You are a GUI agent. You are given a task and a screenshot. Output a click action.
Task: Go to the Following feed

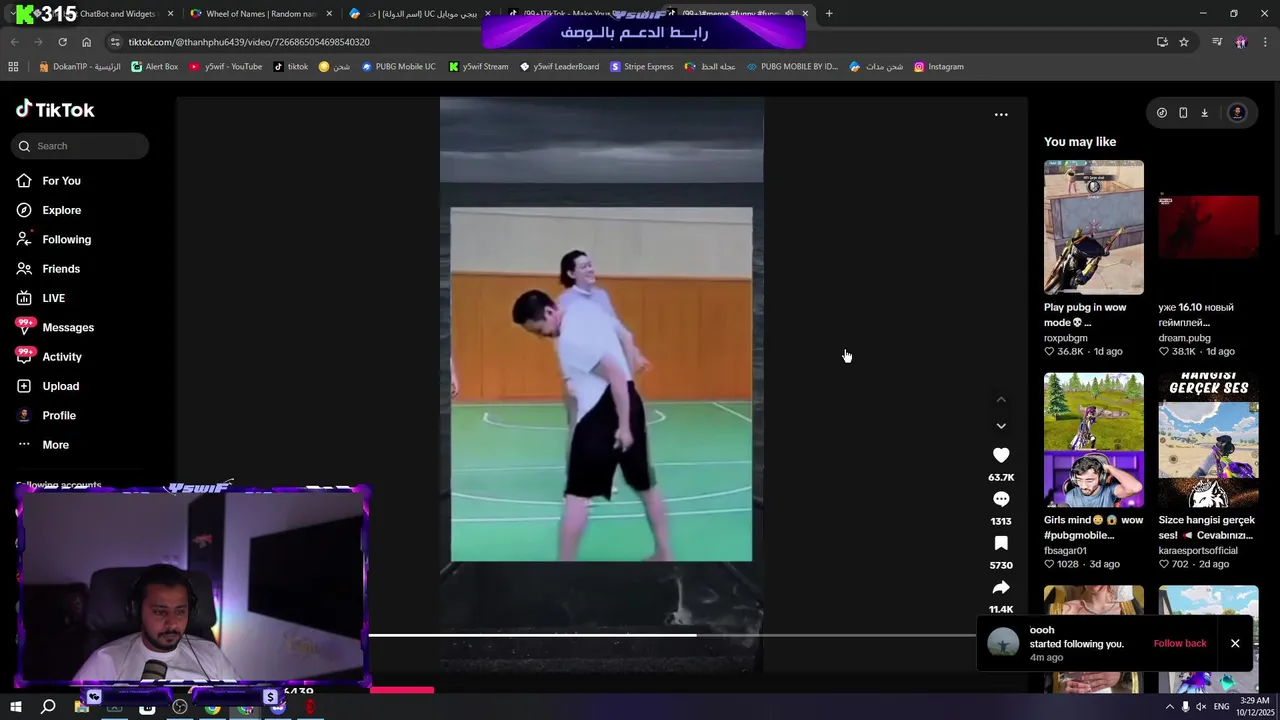coord(66,239)
